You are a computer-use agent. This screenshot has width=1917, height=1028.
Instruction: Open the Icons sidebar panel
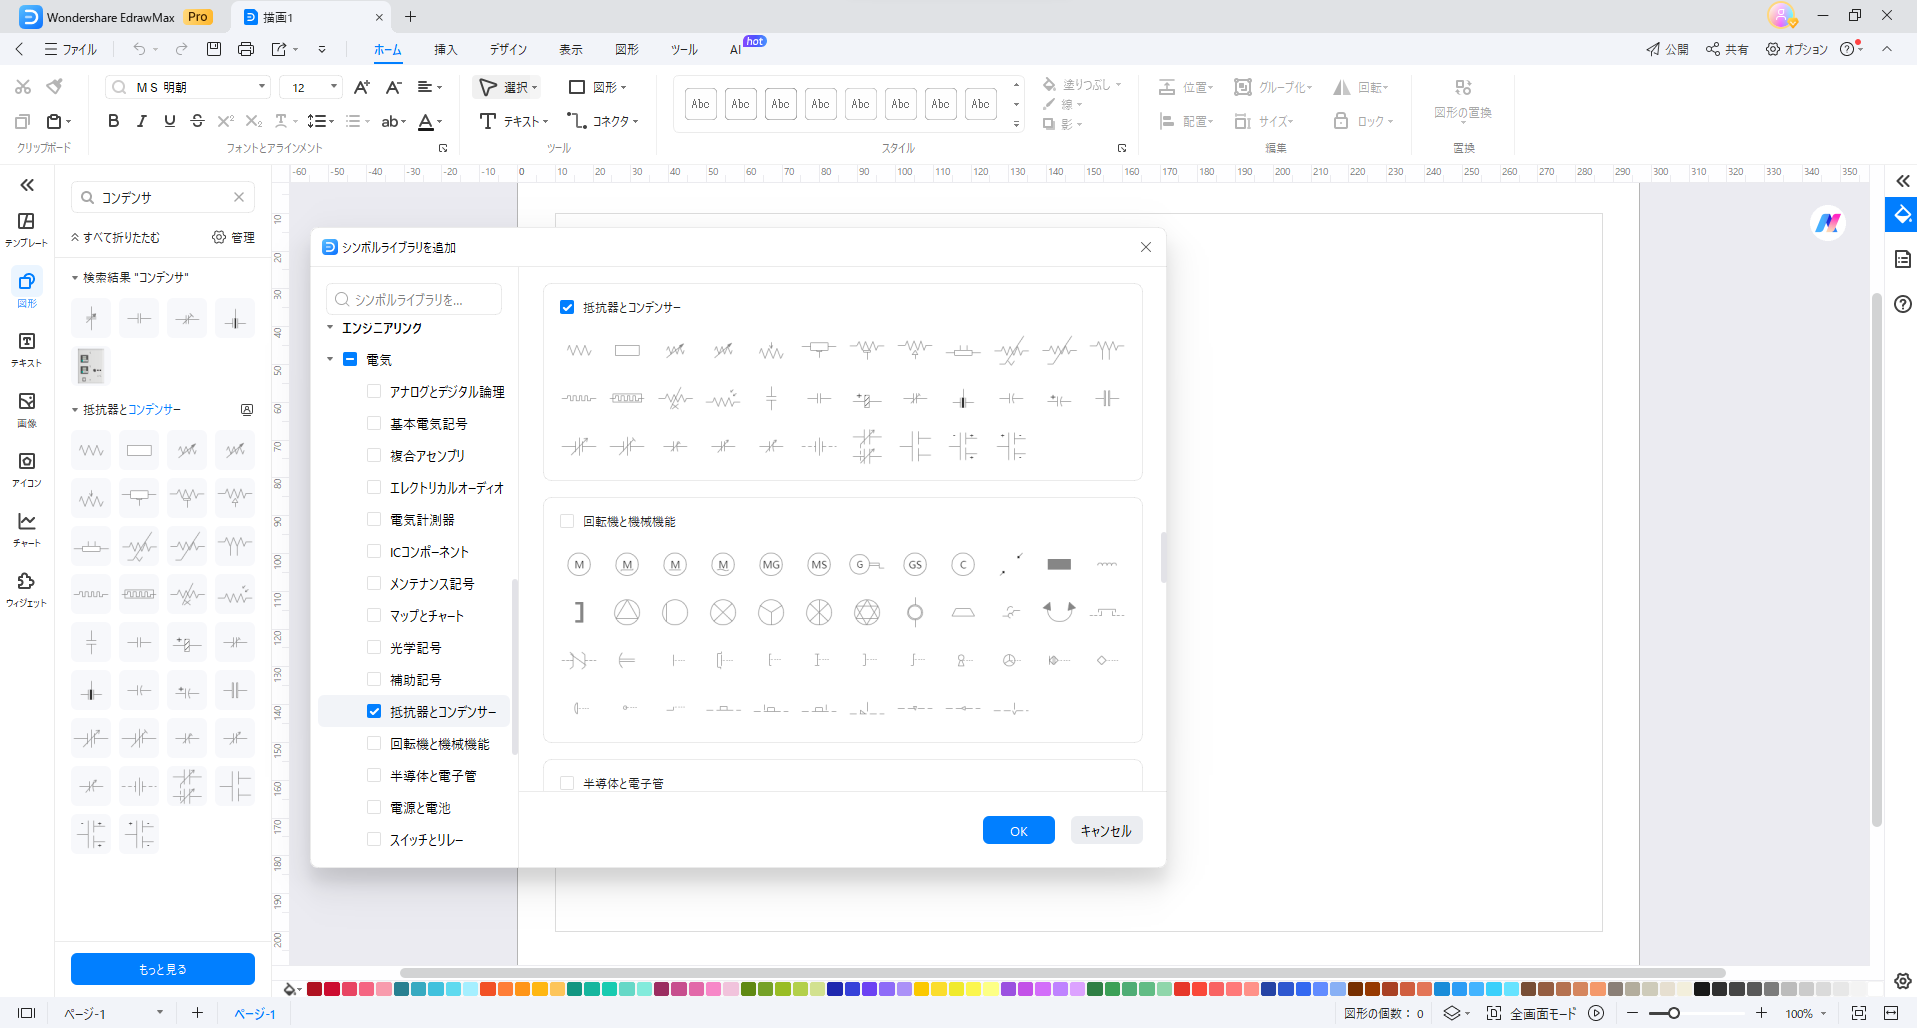[x=26, y=470]
